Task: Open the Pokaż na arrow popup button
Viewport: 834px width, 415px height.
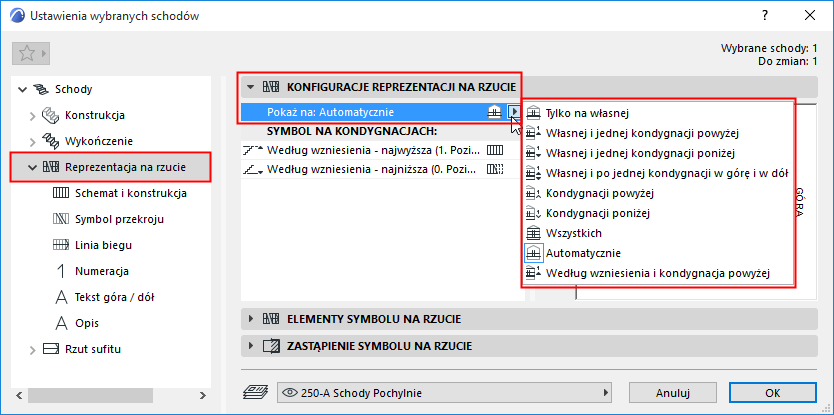Action: [514, 112]
